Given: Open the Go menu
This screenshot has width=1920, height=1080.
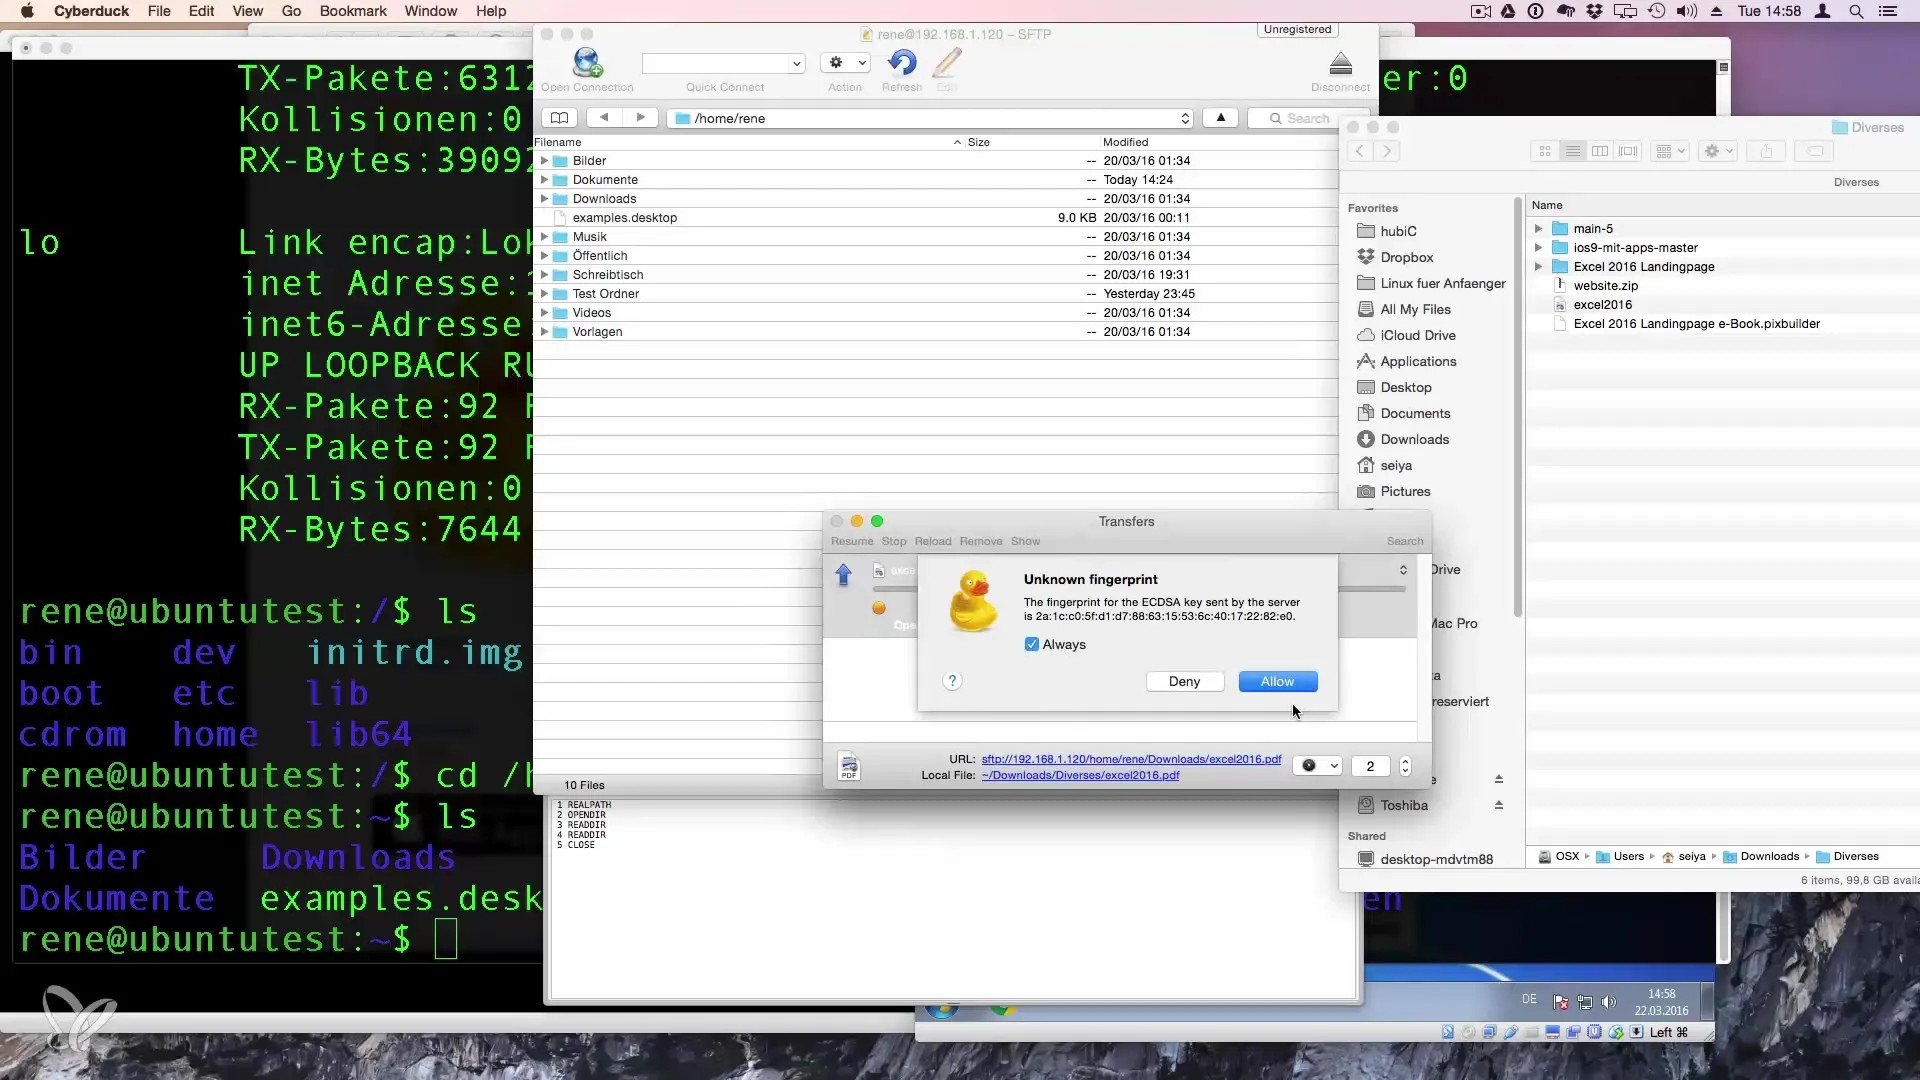Looking at the screenshot, I should click(x=291, y=11).
